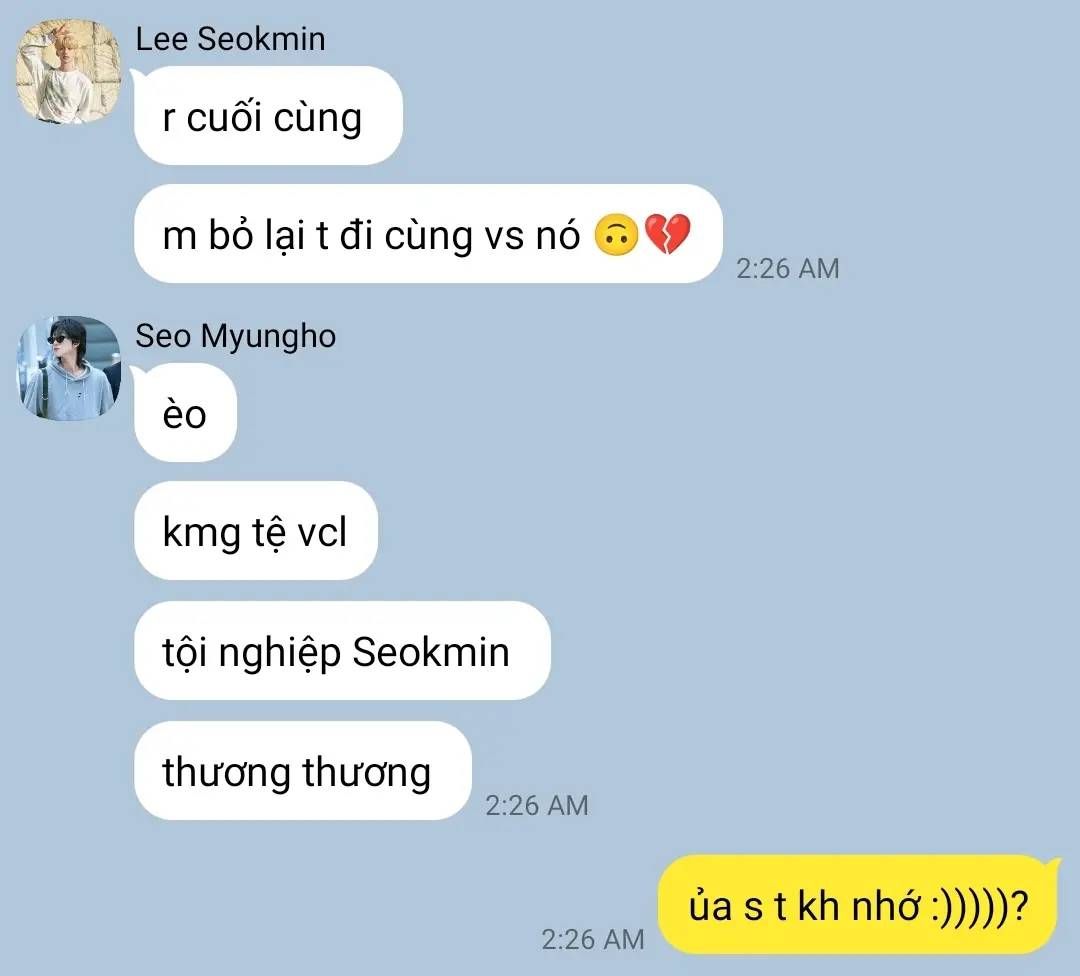Select the 'èo' message bubble
Screen dimensions: 1080x976
pyautogui.click(x=185, y=413)
